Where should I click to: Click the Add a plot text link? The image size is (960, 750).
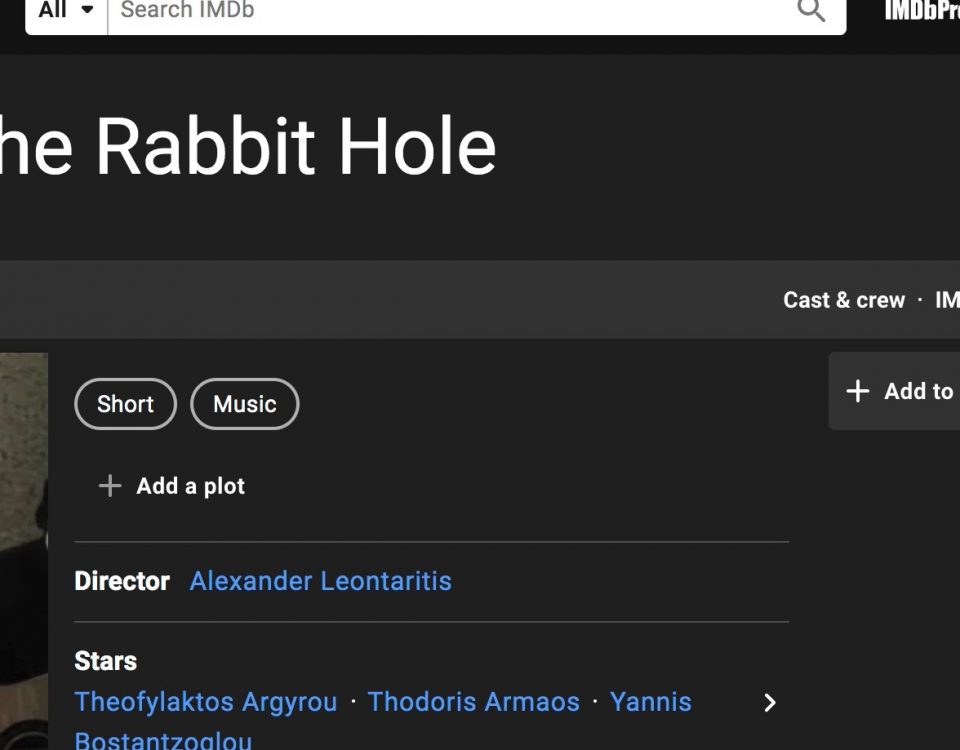pos(190,486)
